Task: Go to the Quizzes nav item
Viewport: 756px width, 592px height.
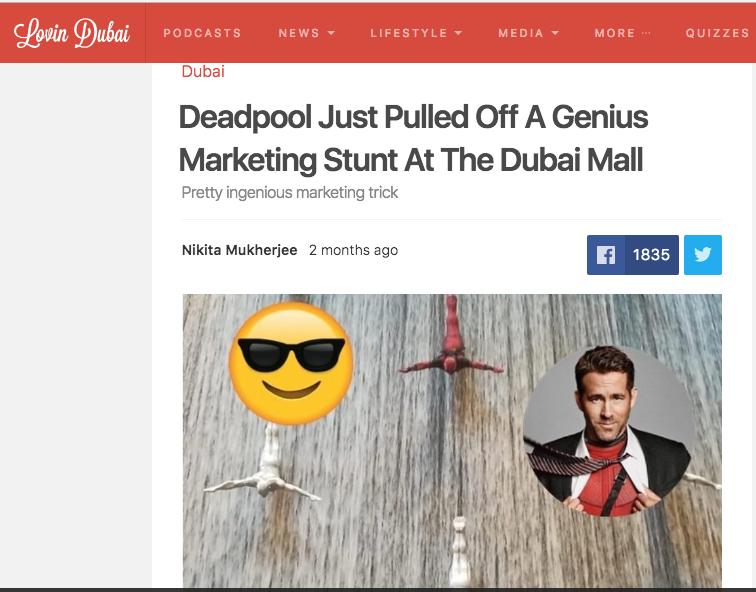Action: pyautogui.click(x=717, y=33)
